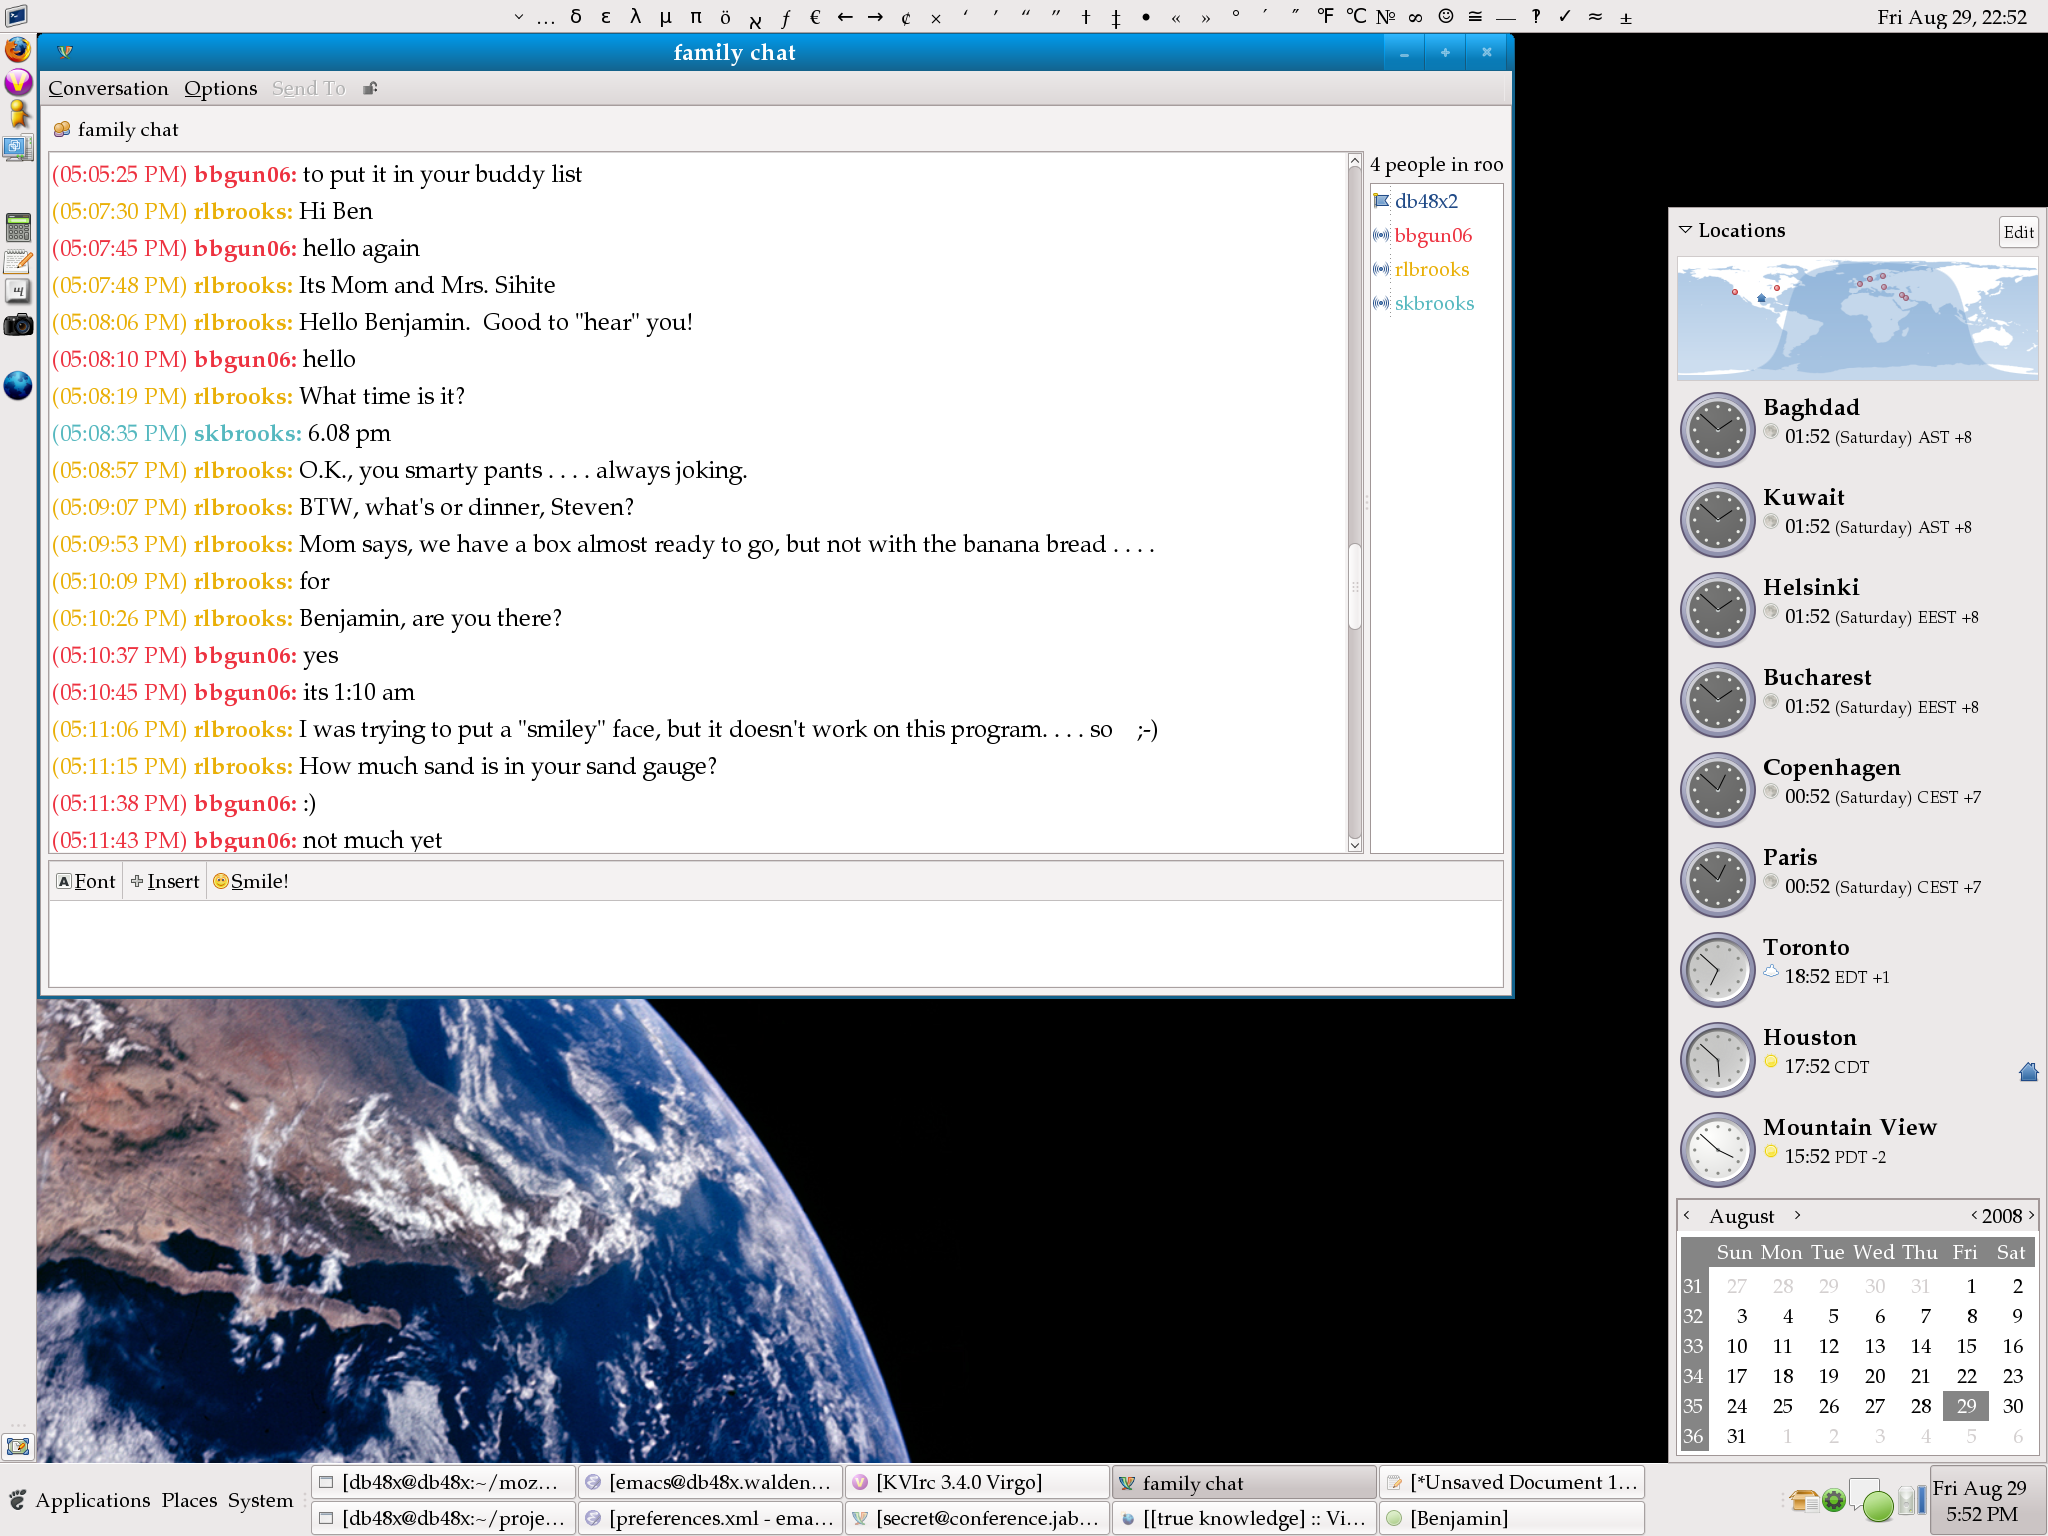Launch the yellow buddy figure messenger icon
The image size is (2048, 1536).
18,114
